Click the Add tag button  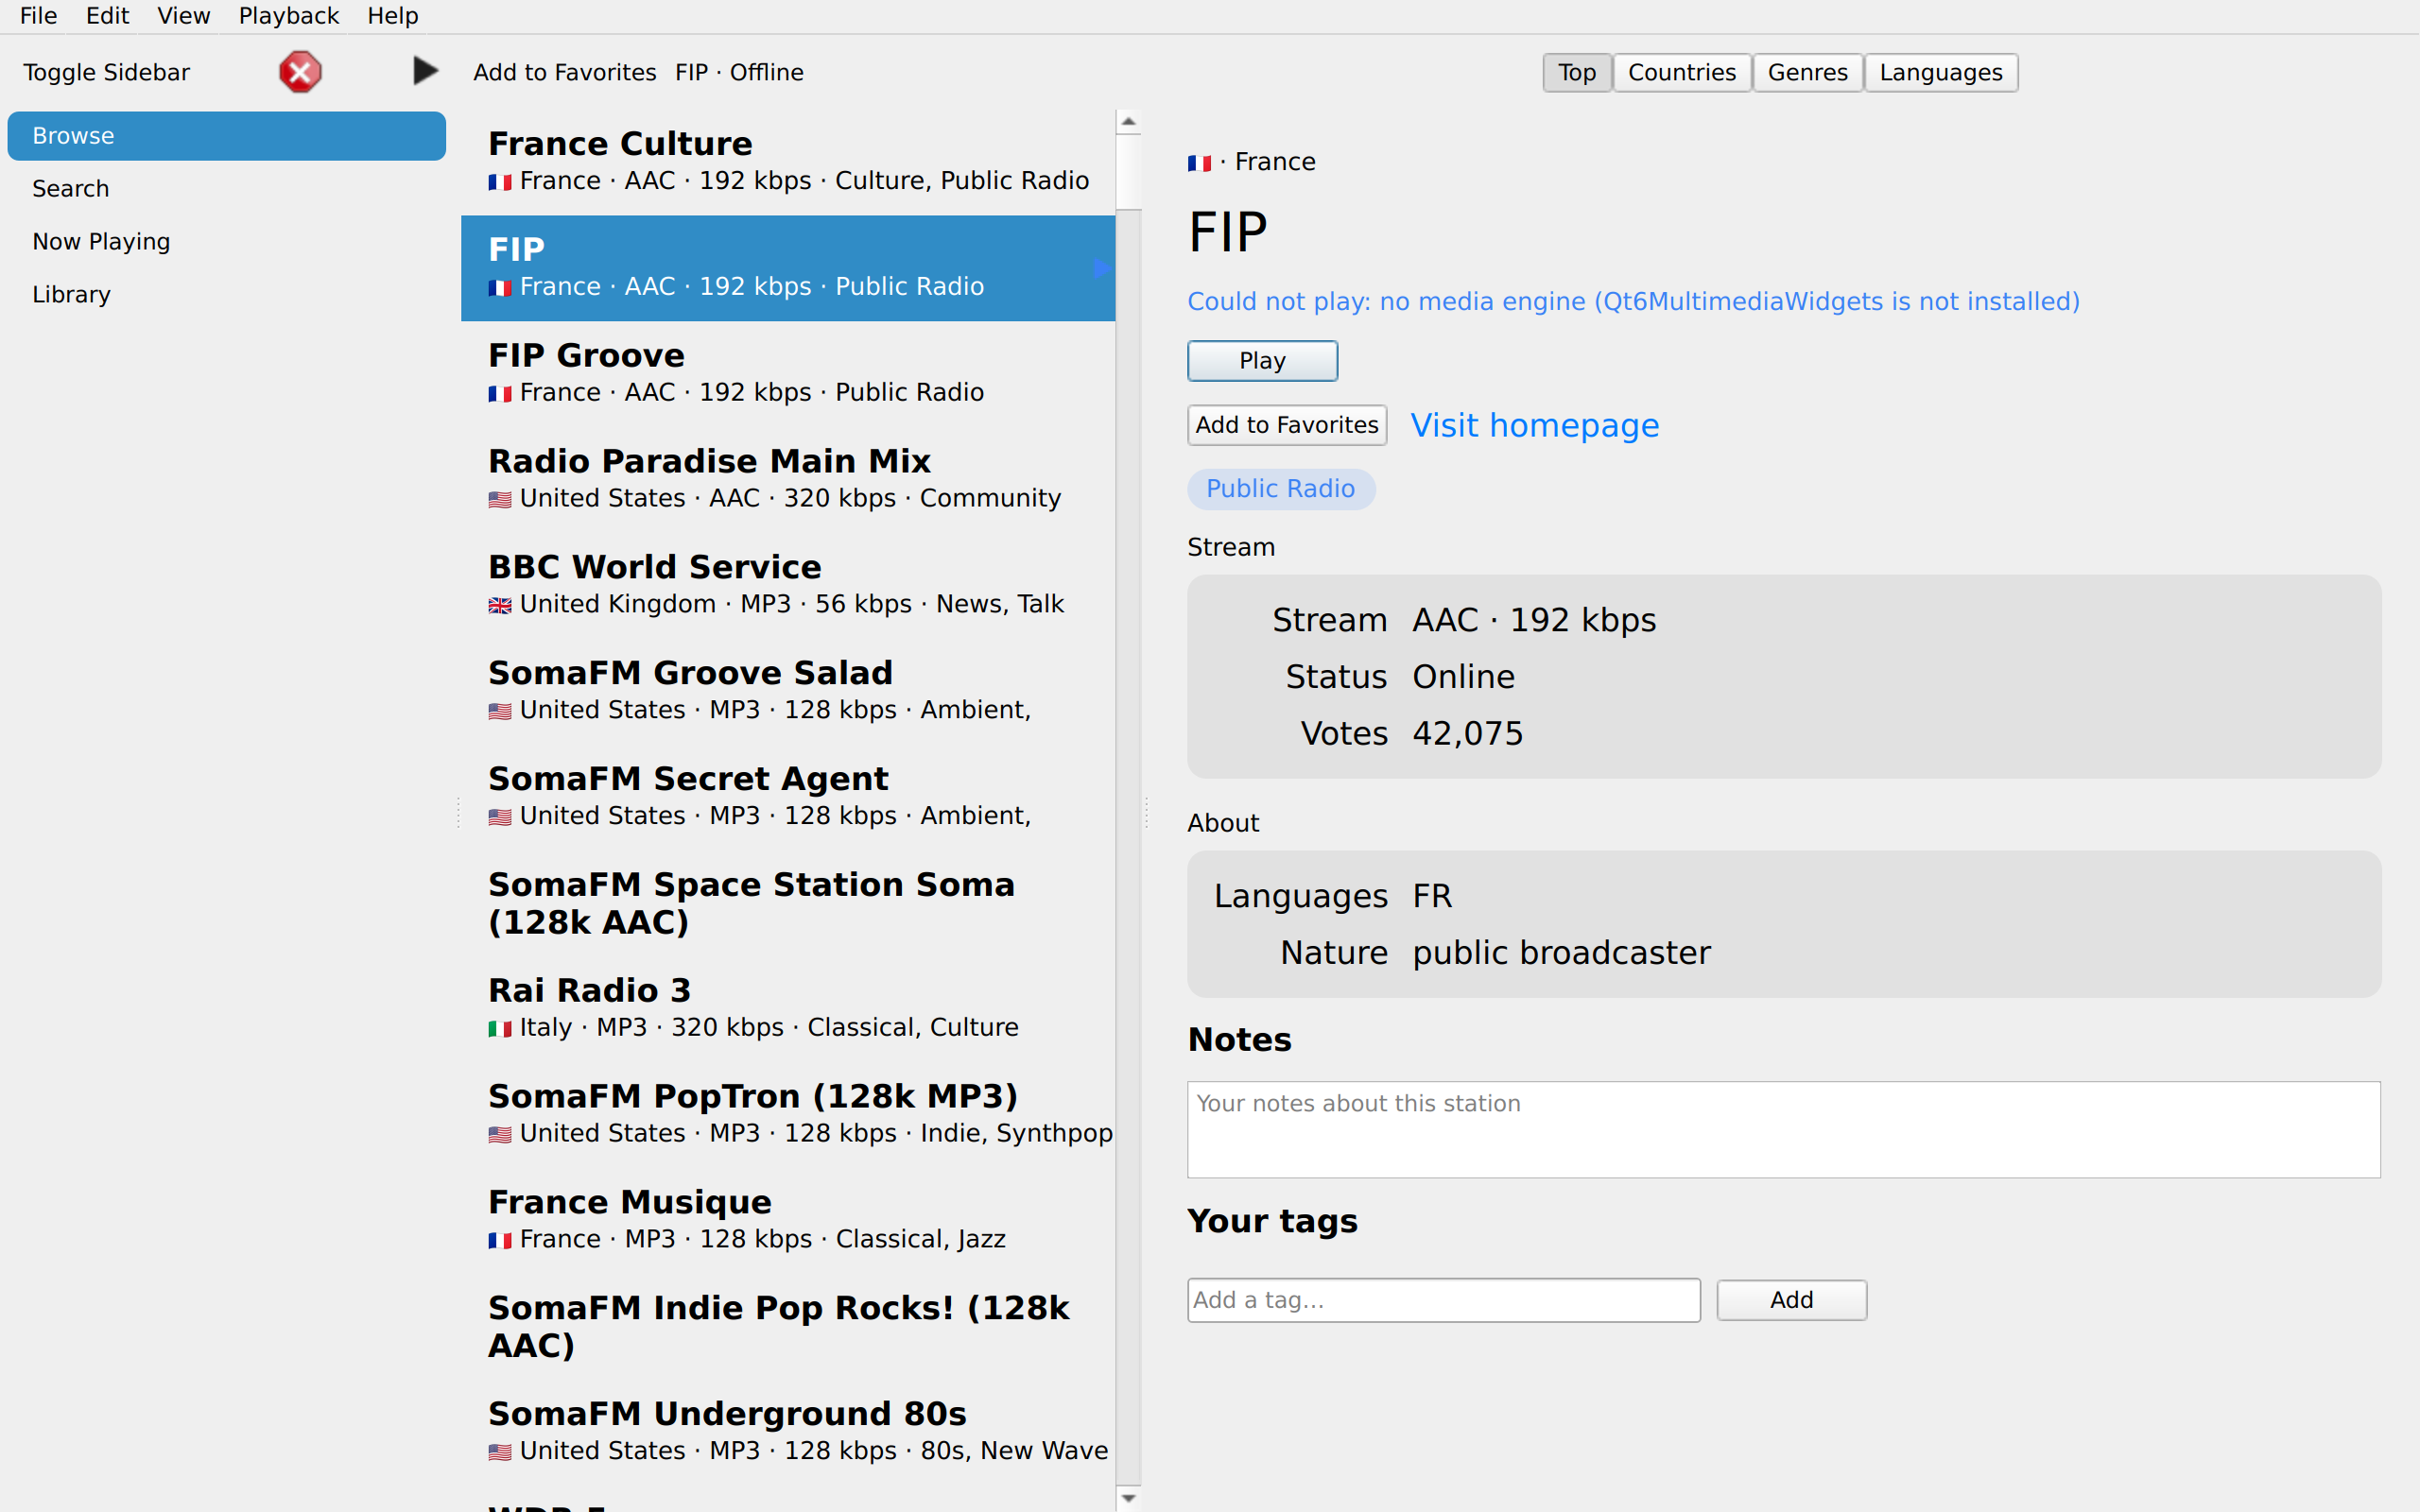(1792, 1300)
